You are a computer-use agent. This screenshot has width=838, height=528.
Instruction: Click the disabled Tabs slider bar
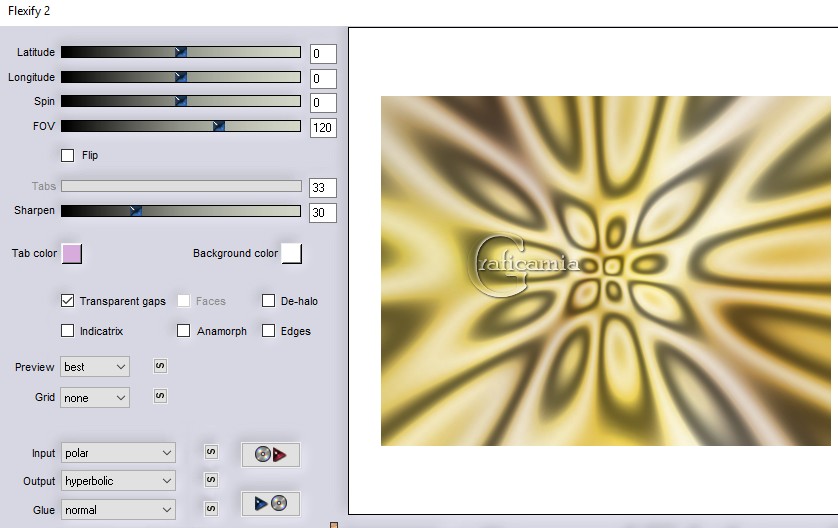pos(181,186)
